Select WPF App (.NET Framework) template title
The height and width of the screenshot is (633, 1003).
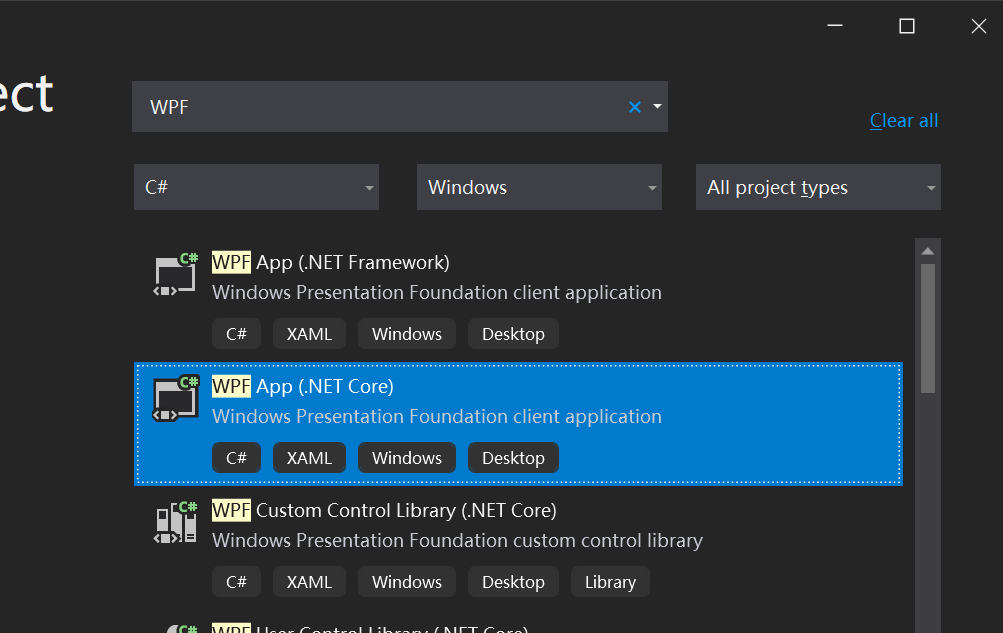pos(331,263)
